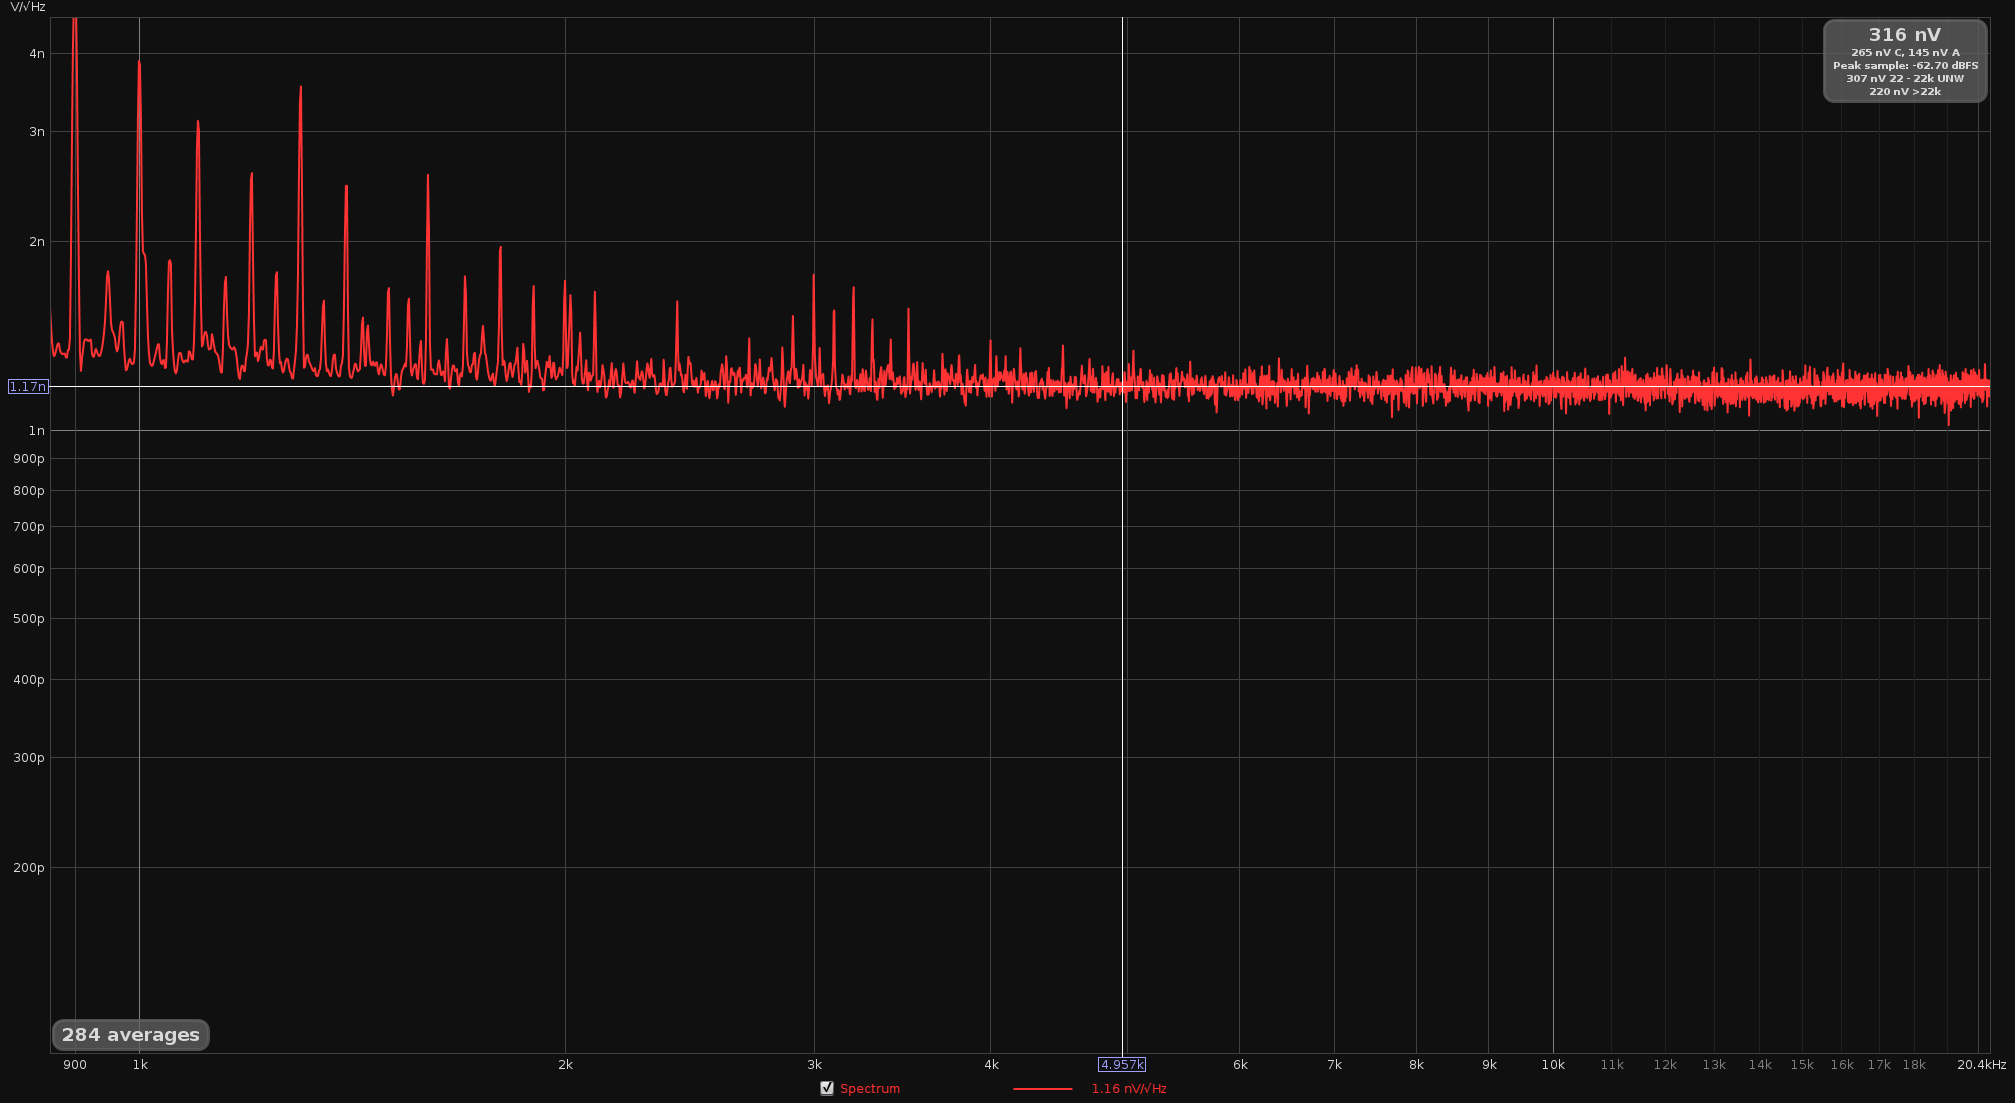The image size is (2015, 1103).
Task: Click the 284 averages indicator
Action: click(131, 1035)
